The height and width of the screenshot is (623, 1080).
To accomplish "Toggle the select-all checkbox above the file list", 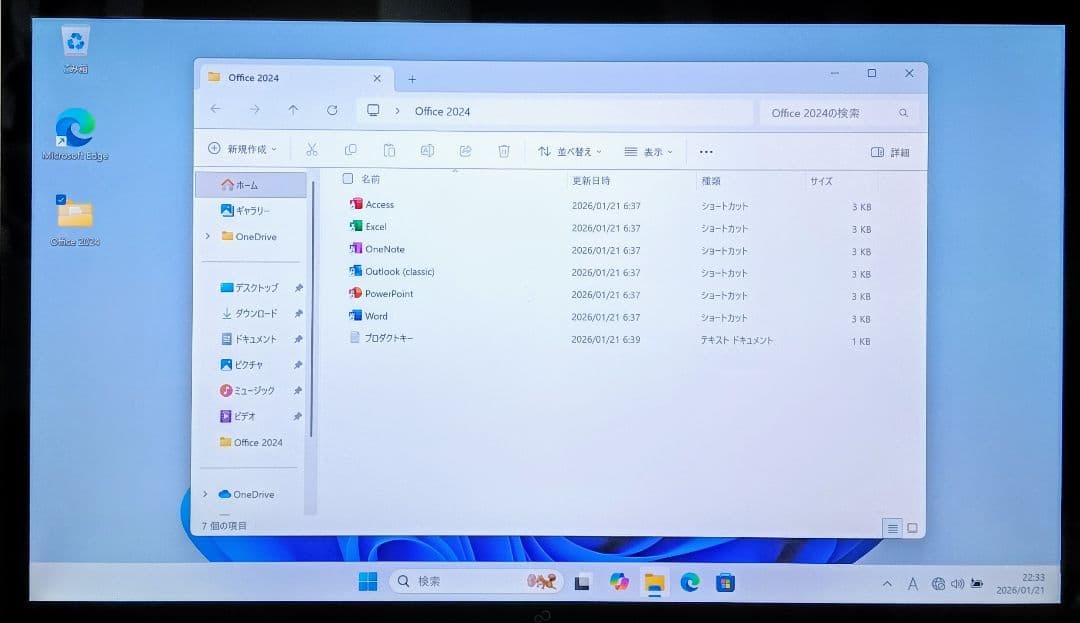I will tap(347, 178).
